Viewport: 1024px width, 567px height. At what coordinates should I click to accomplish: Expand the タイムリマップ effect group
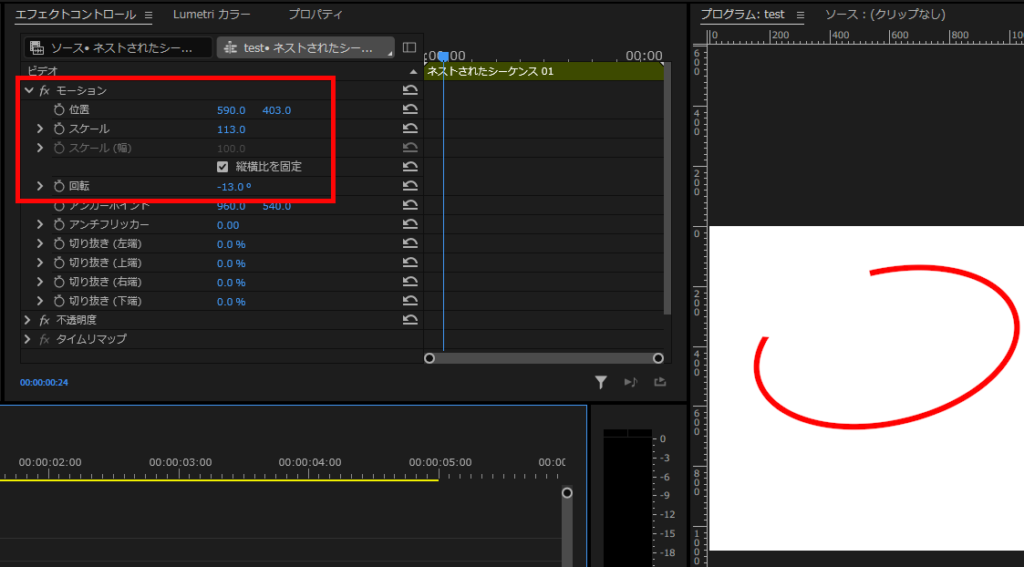pyautogui.click(x=27, y=339)
